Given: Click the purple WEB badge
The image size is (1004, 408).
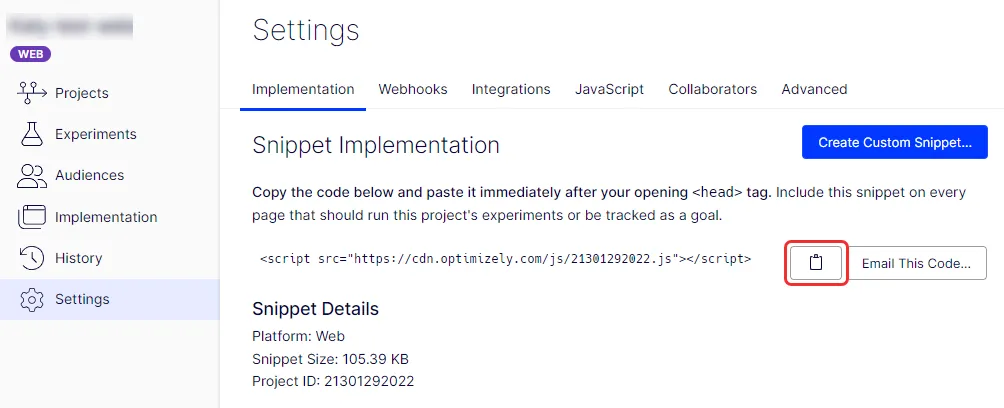Looking at the screenshot, I should [x=30, y=54].
